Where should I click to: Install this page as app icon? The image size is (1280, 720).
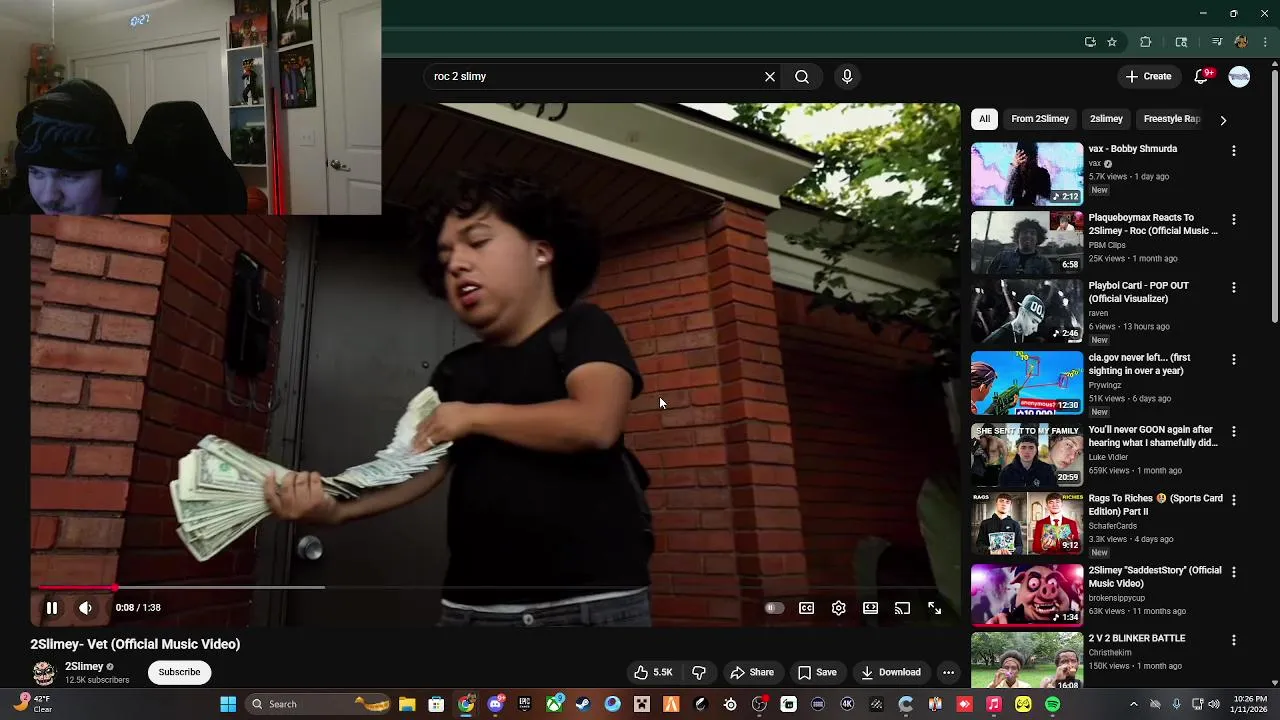(x=1090, y=42)
